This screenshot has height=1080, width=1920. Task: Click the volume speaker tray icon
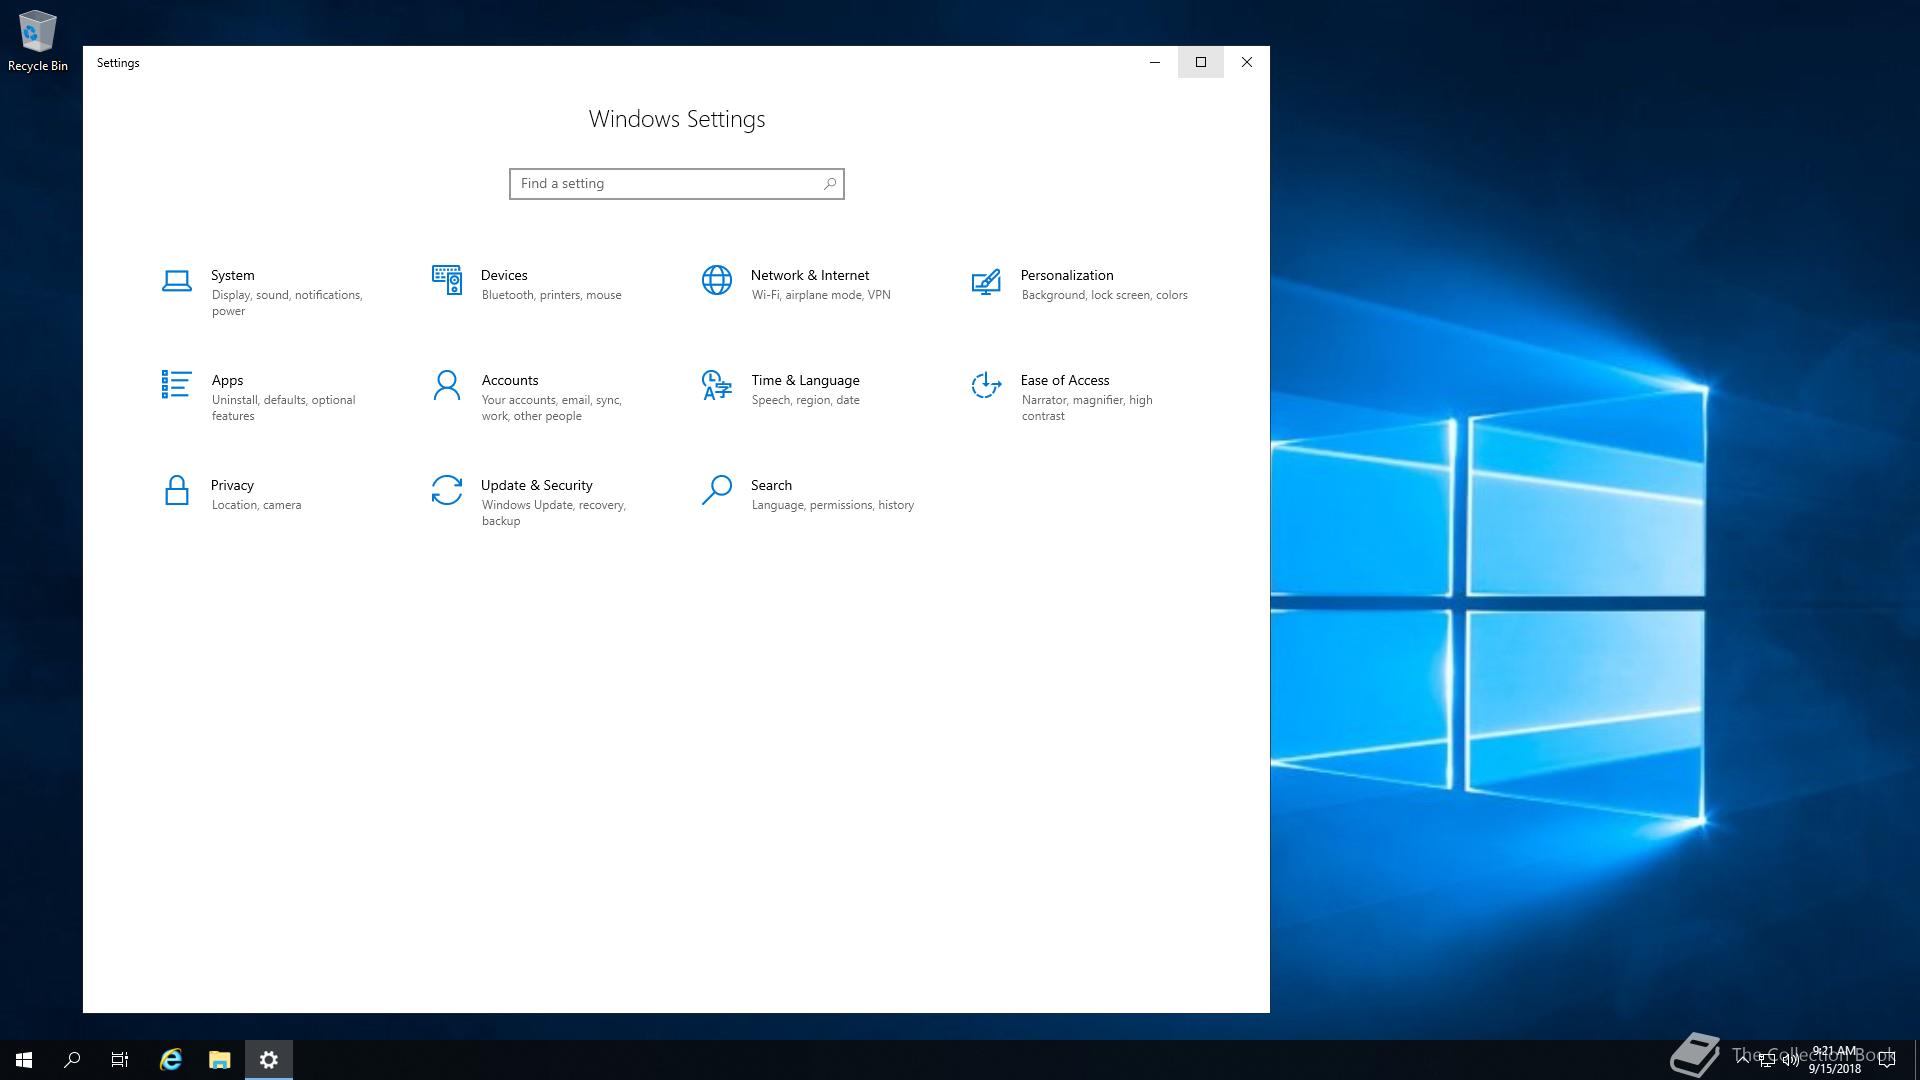[1790, 1060]
